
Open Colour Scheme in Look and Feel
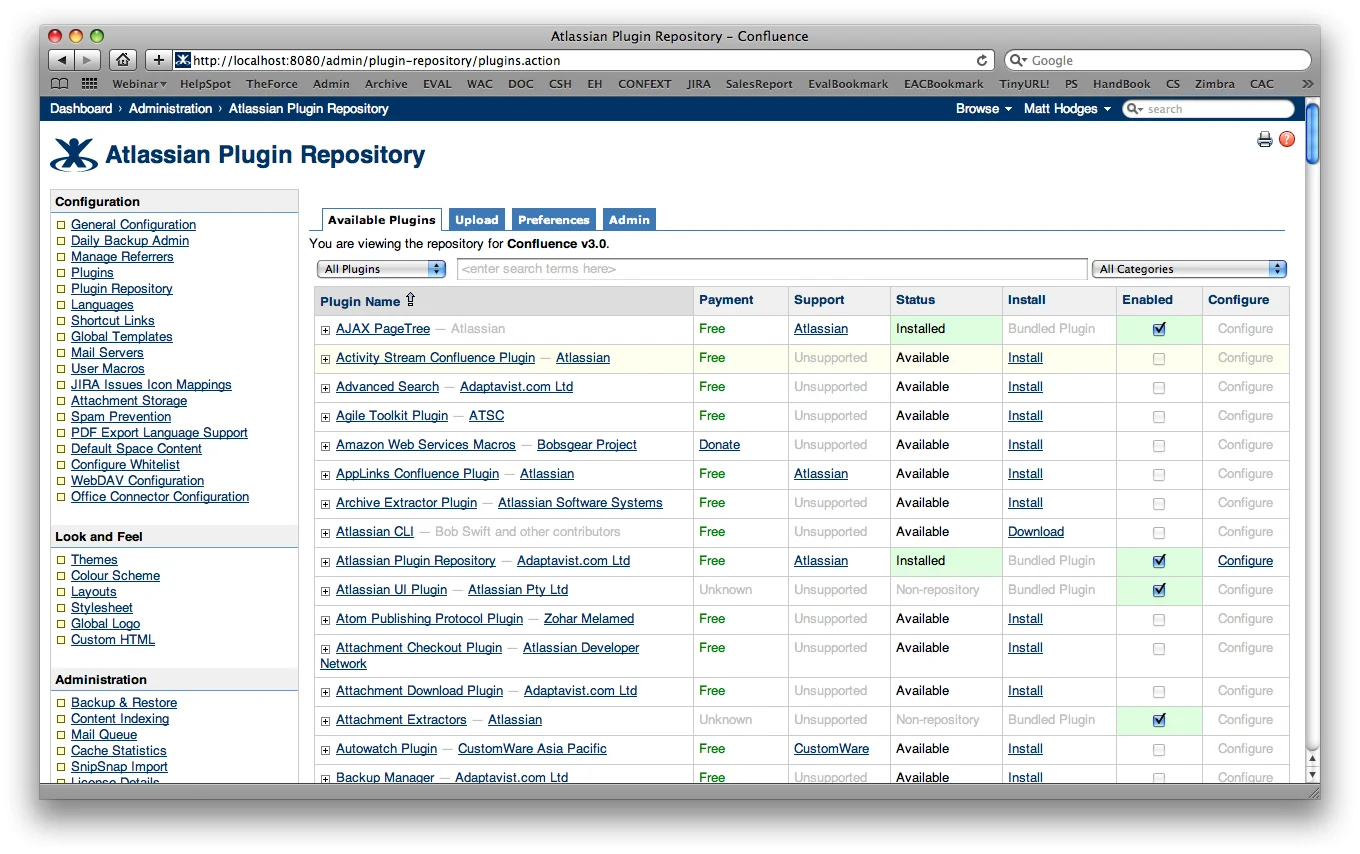tap(115, 576)
